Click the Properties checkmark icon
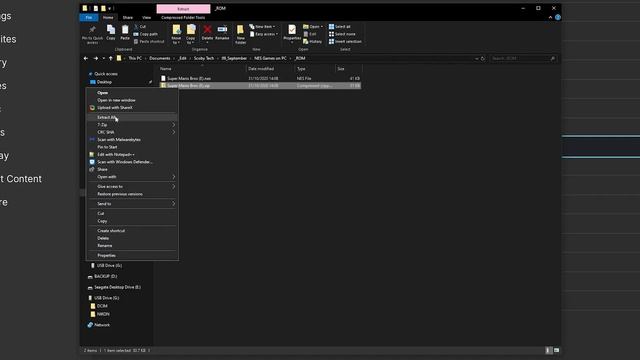Viewport: 640px width, 360px height. pyautogui.click(x=292, y=29)
